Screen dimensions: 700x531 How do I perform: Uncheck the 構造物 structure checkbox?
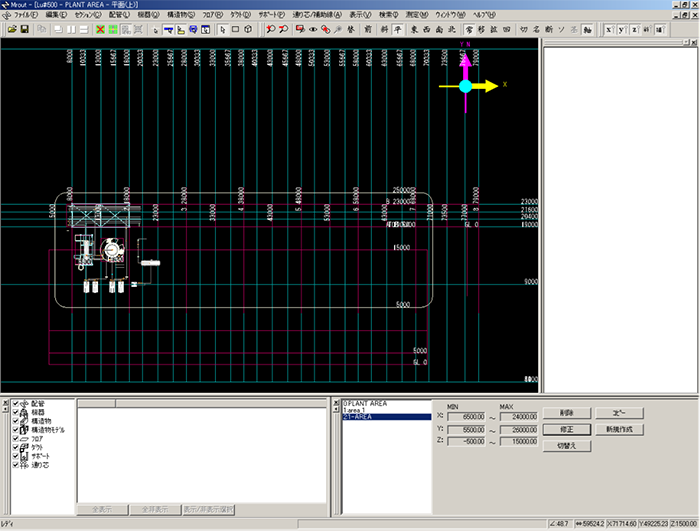[17, 421]
